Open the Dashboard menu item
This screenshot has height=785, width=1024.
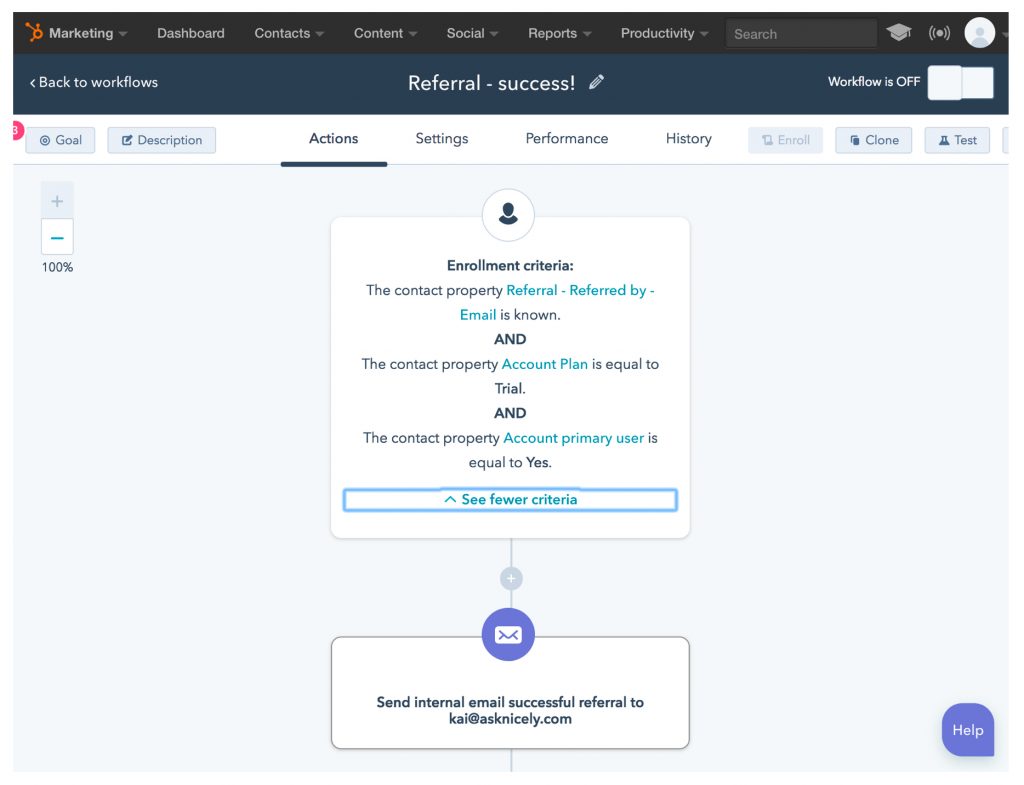tap(191, 33)
